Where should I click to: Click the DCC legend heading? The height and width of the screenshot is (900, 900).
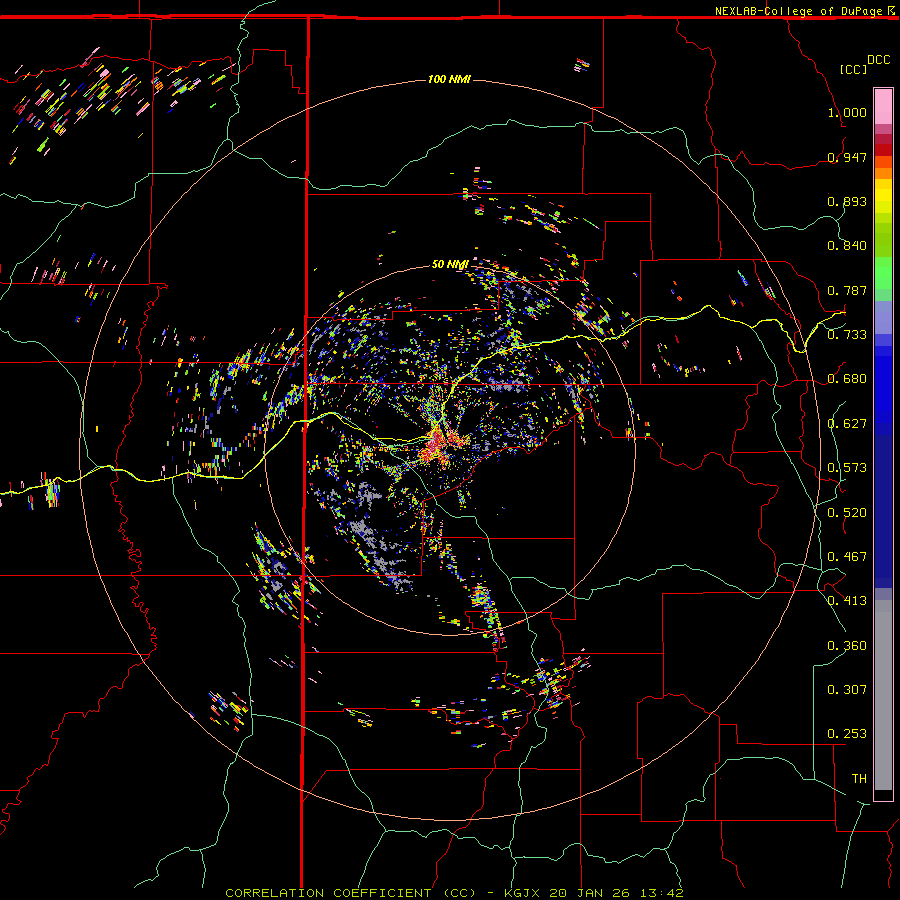[878, 60]
